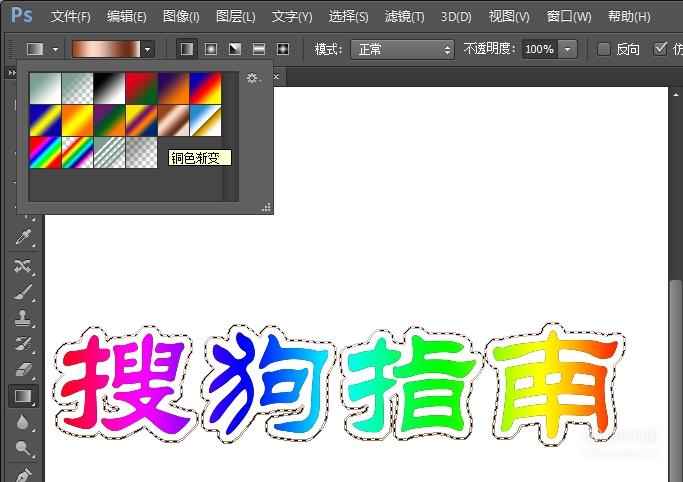The height and width of the screenshot is (482, 683).
Task: Open the 选择(S) menu
Action: click(348, 17)
